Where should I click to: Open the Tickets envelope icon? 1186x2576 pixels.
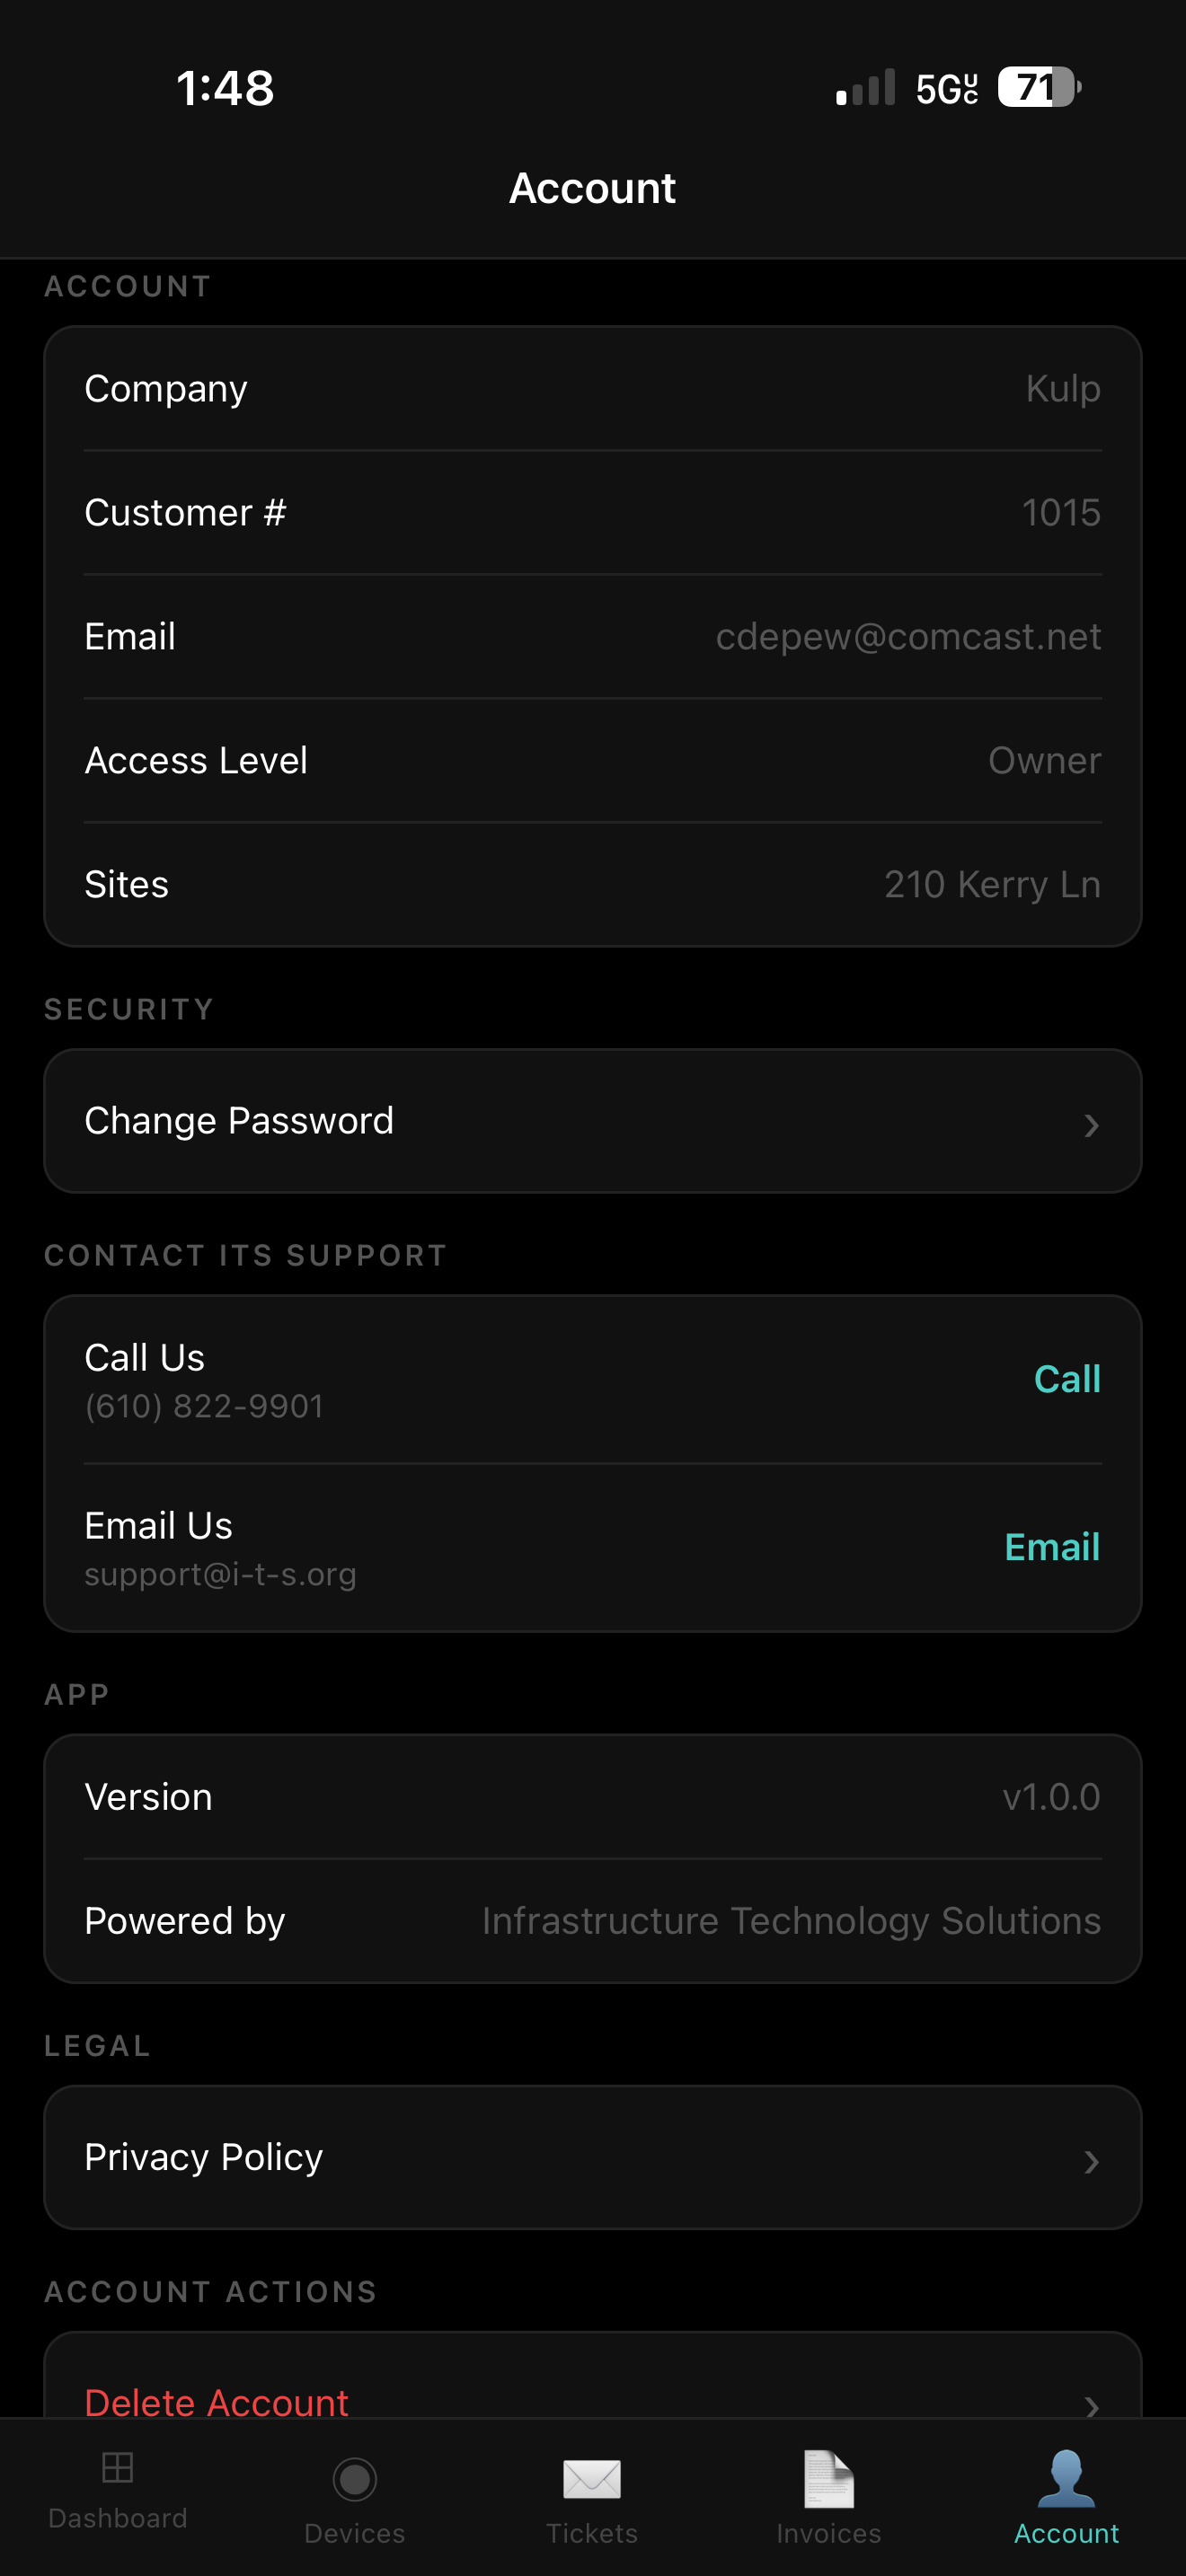tap(592, 2480)
